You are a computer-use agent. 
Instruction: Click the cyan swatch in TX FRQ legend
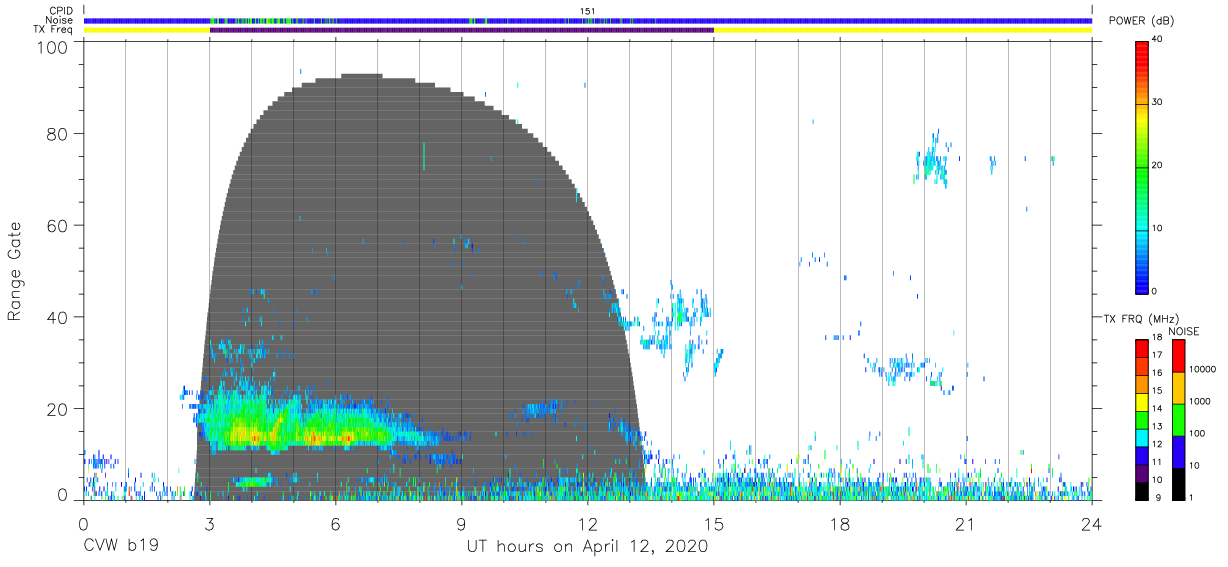pos(1141,437)
